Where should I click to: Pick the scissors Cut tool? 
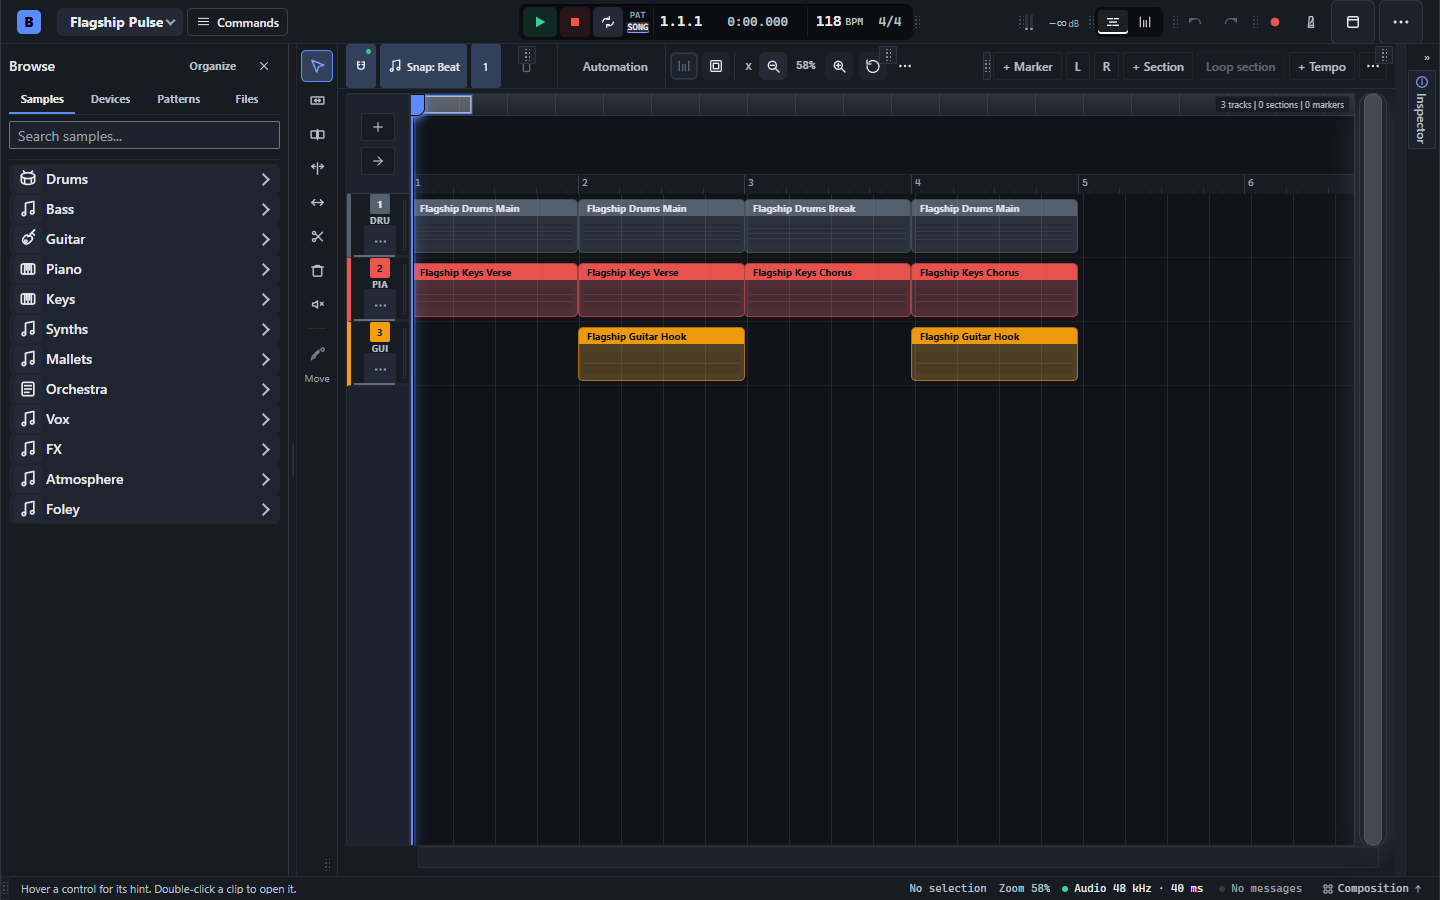[317, 236]
